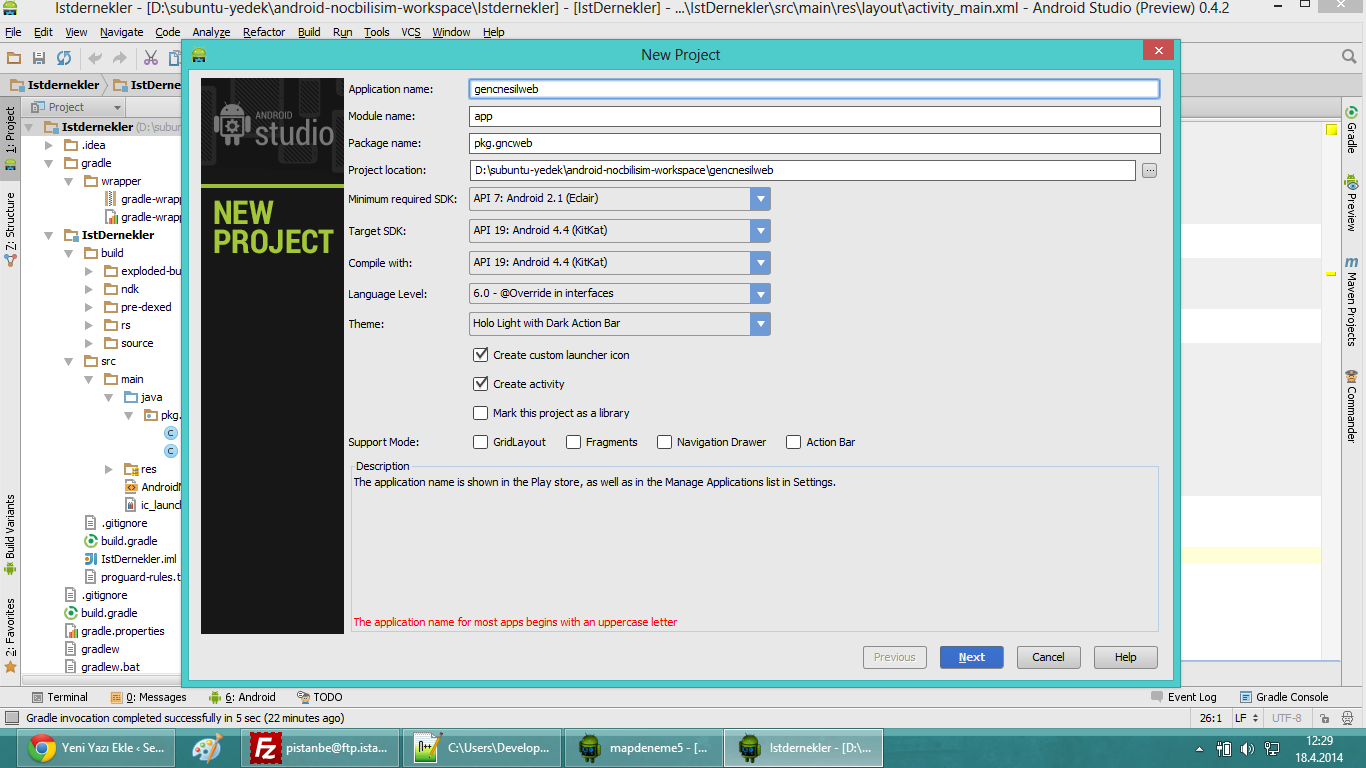
Task: Expand the Language Level combo box
Action: 761,294
